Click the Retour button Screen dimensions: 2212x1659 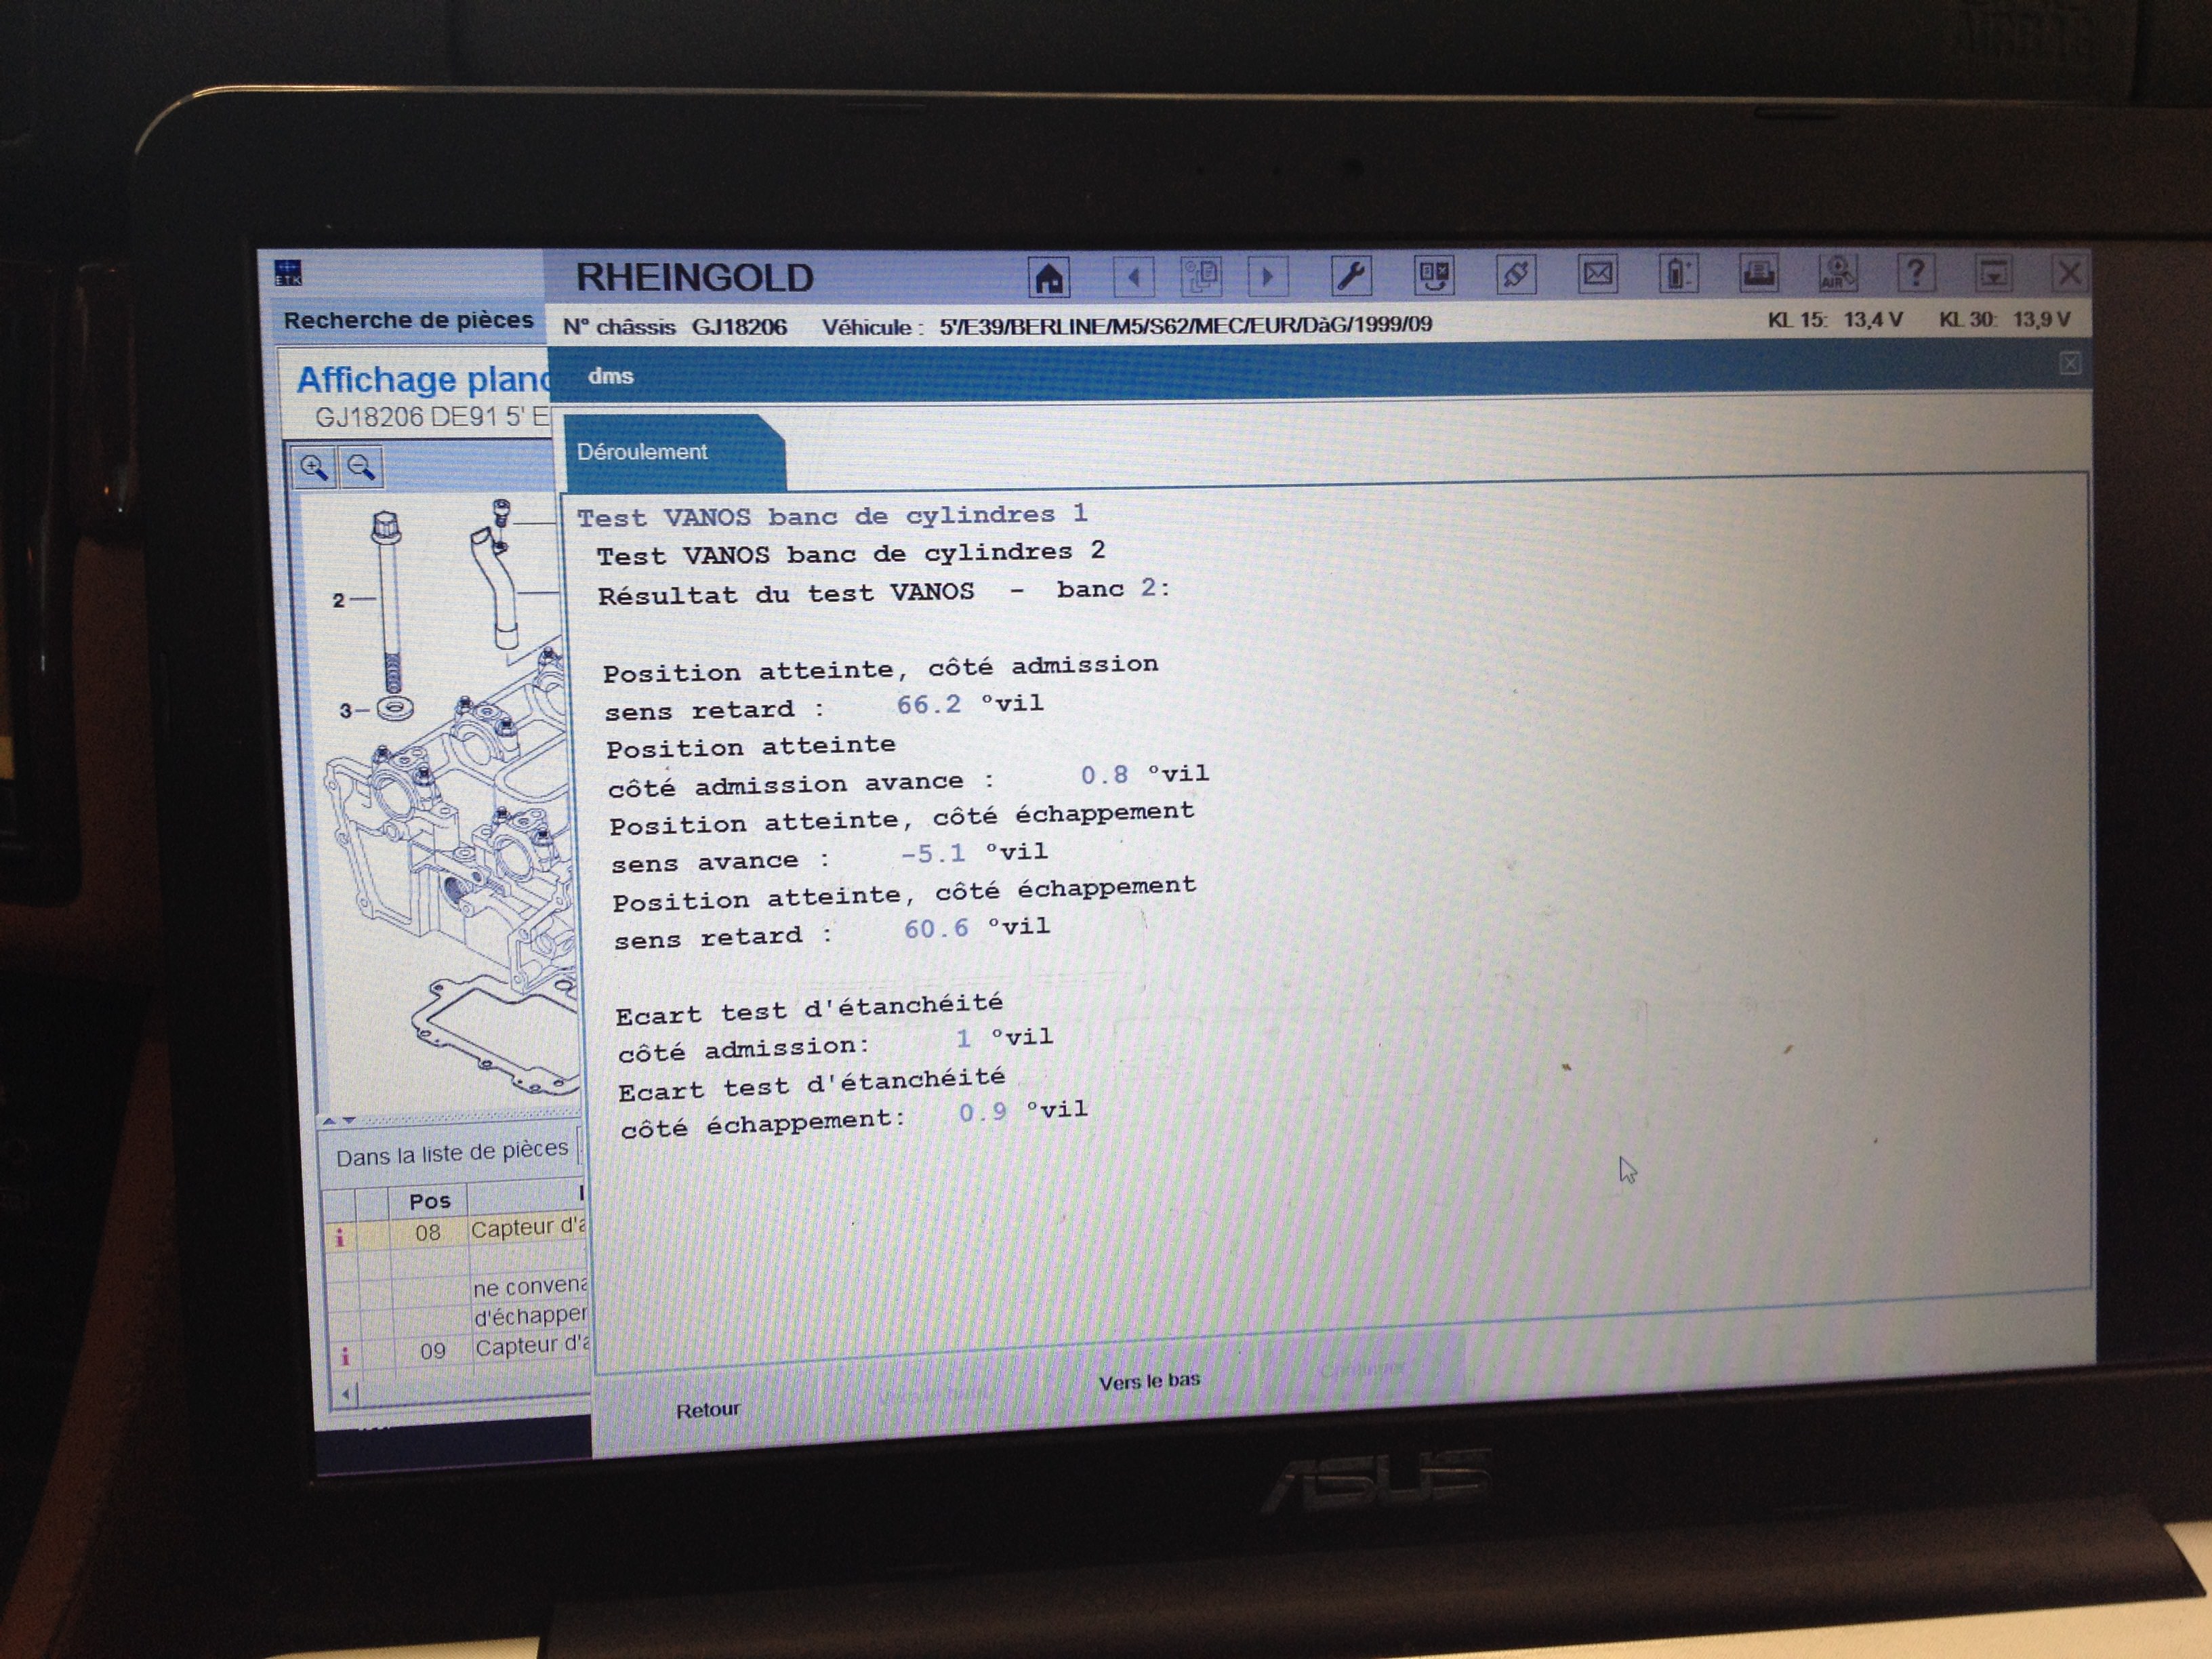(708, 1409)
